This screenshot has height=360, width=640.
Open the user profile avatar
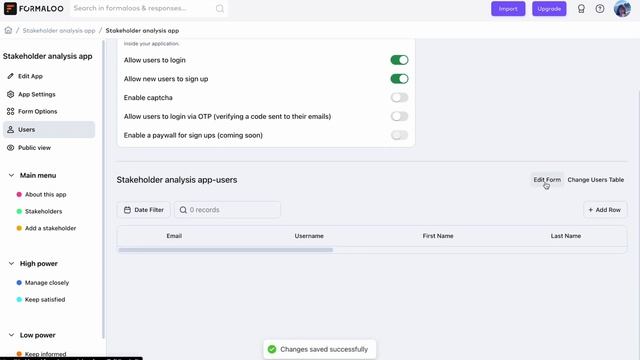coord(622,9)
